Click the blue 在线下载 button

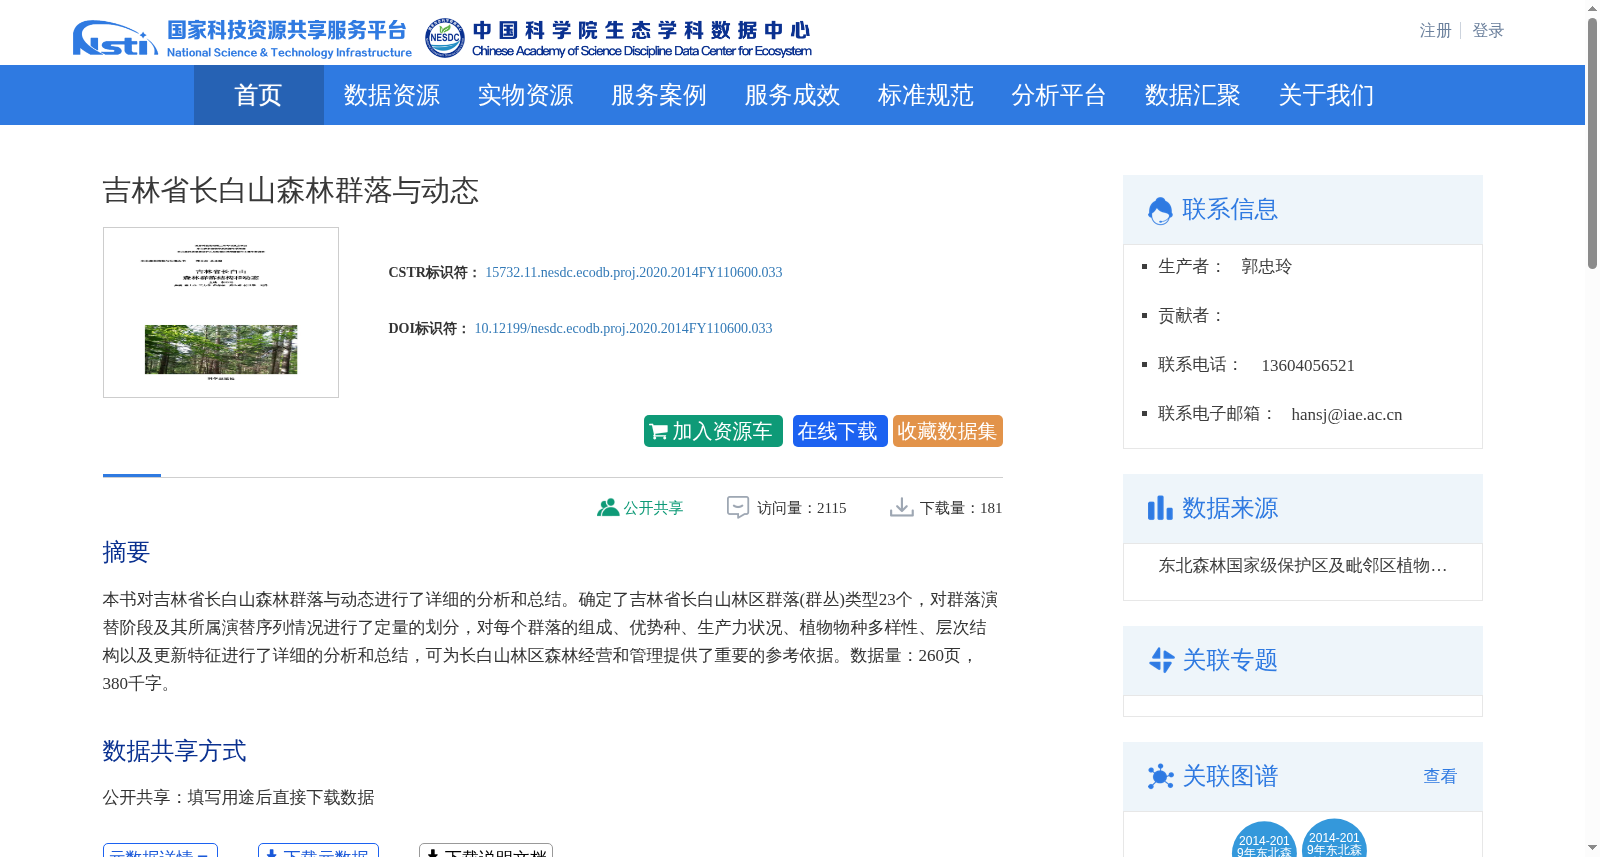840,431
